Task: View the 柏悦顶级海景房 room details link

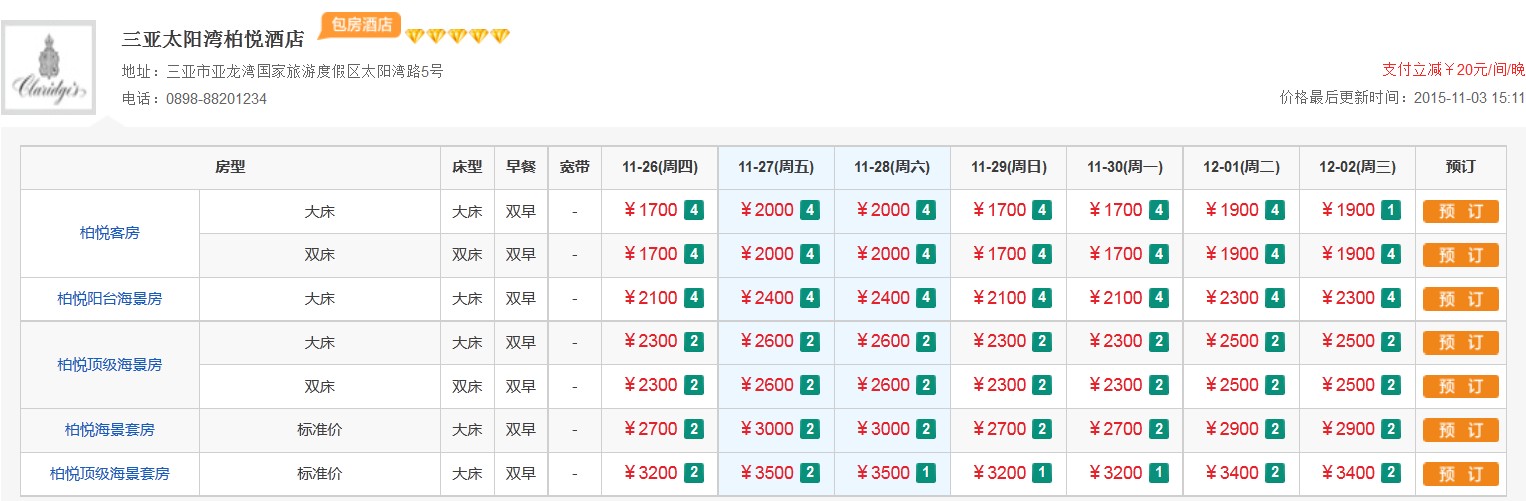Action: pos(110,365)
